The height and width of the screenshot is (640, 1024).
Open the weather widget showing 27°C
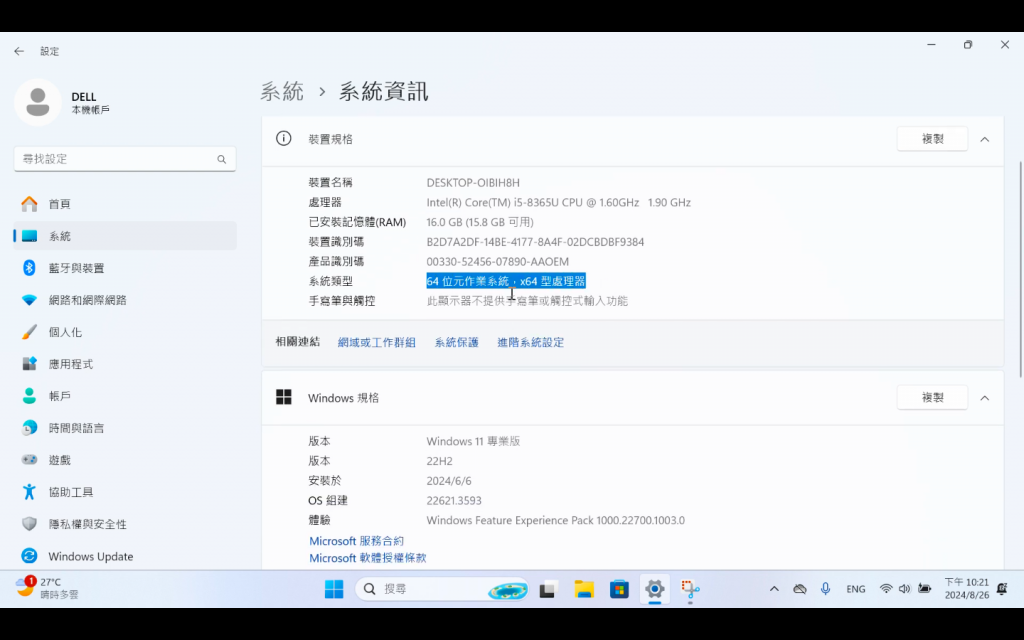click(x=47, y=588)
